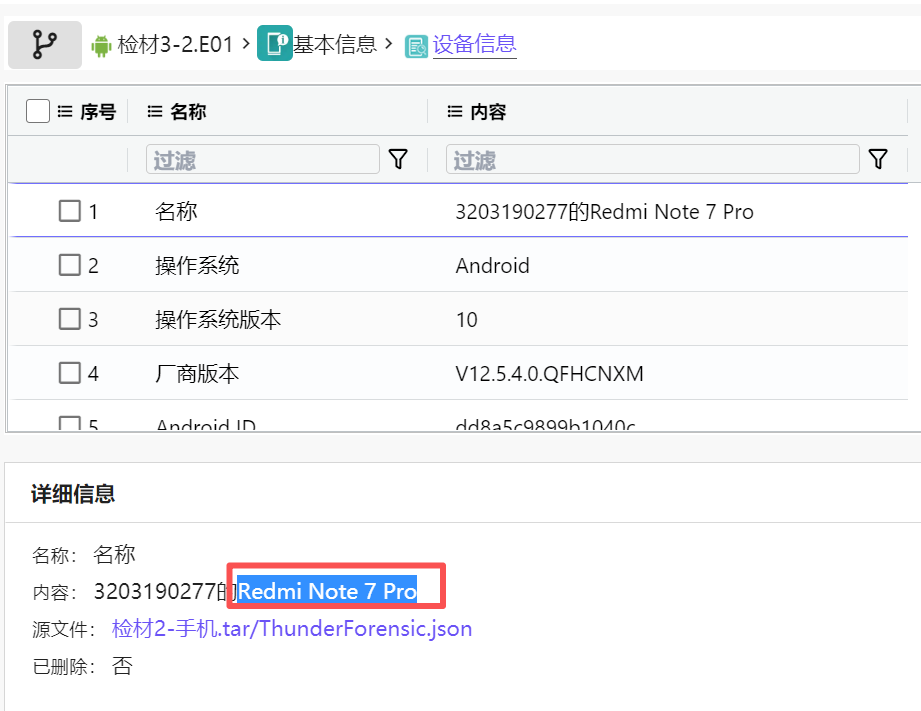This screenshot has height=711, width=921.
Task: Select the '10' OS version cell
Action: point(466,320)
